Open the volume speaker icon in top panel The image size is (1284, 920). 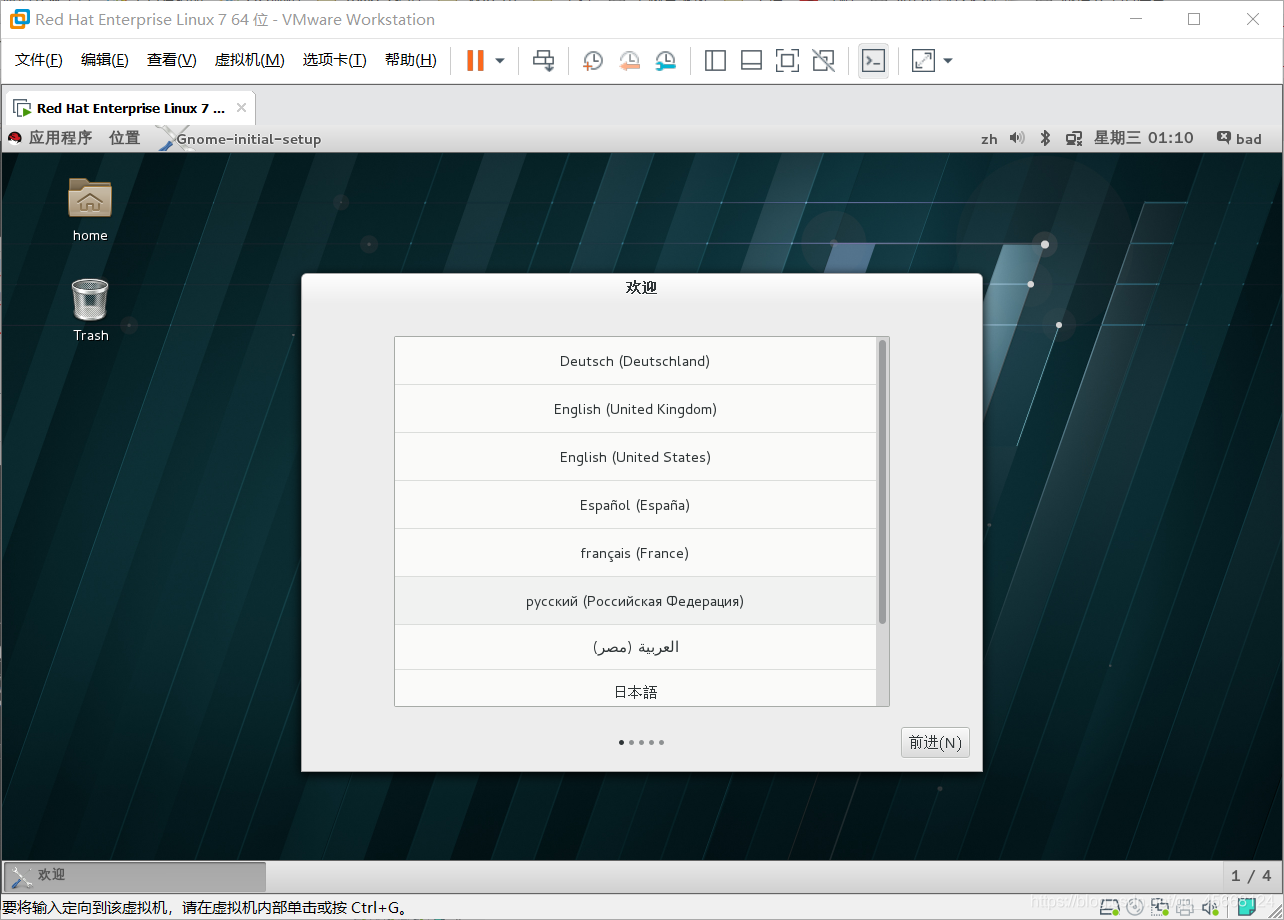point(1017,138)
